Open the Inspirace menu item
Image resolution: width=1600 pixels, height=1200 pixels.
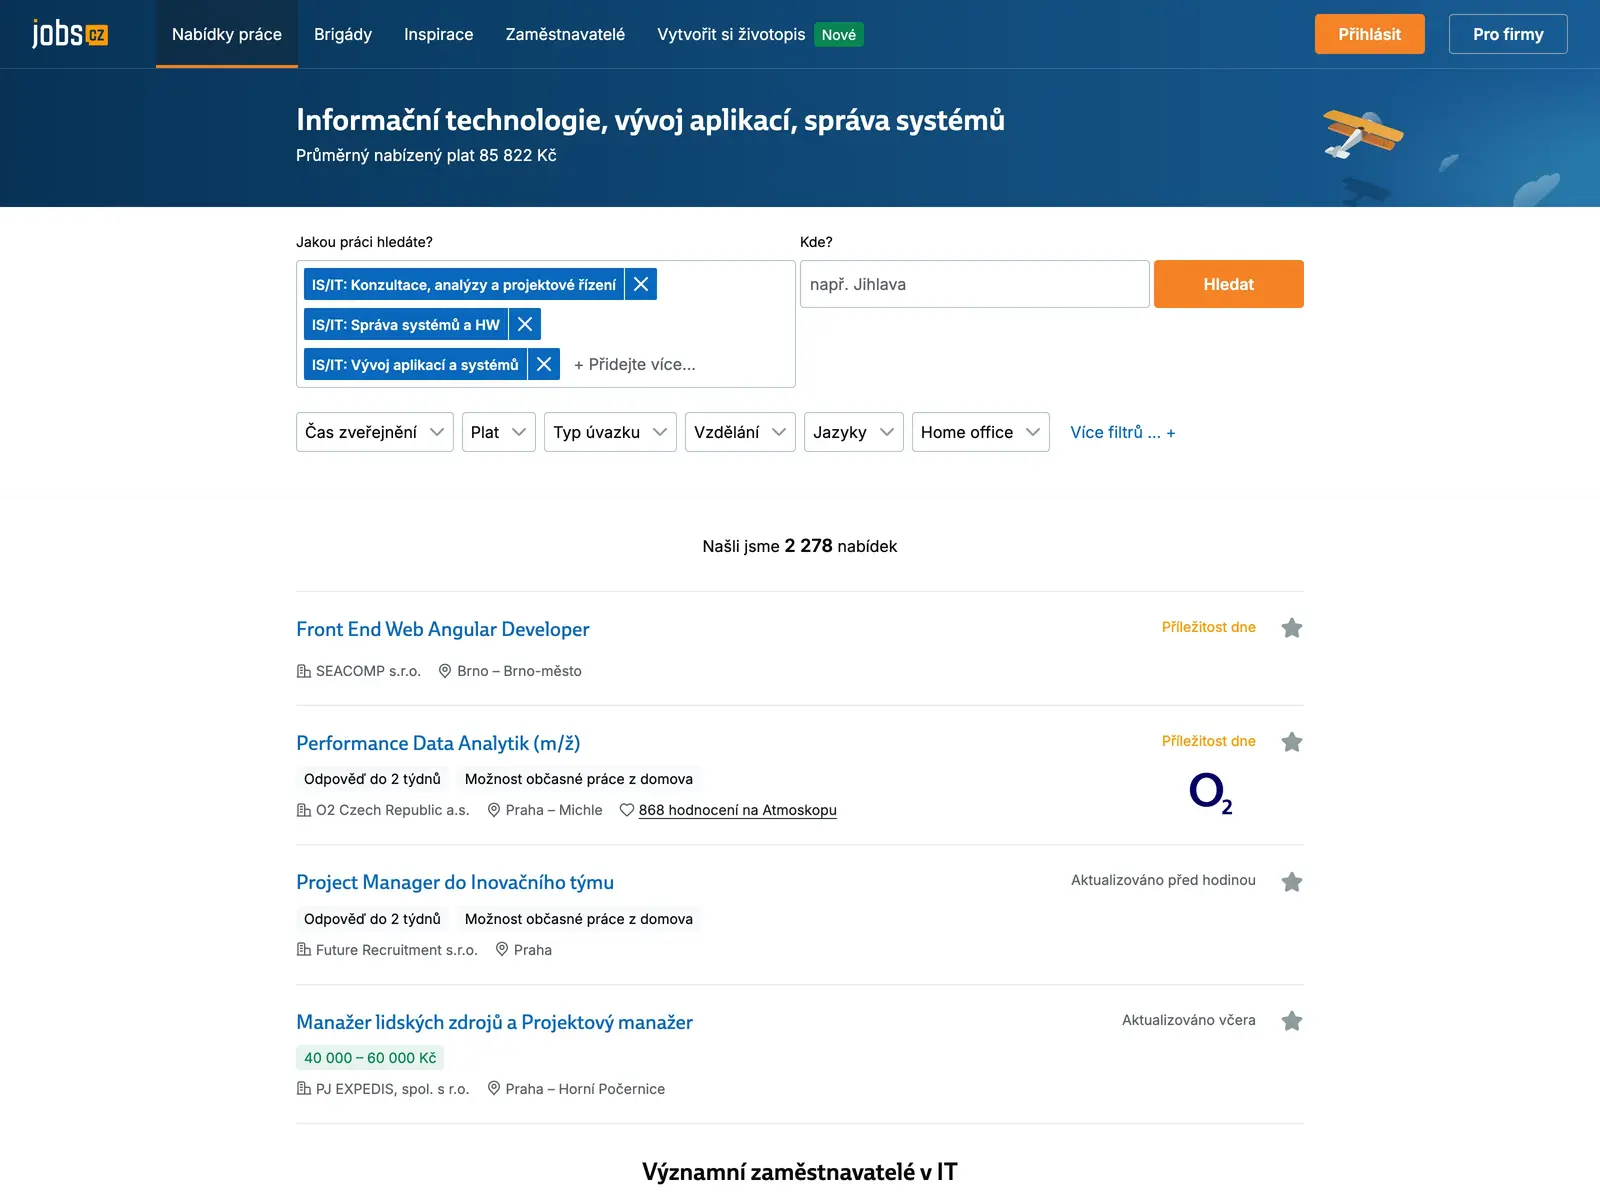(x=439, y=34)
